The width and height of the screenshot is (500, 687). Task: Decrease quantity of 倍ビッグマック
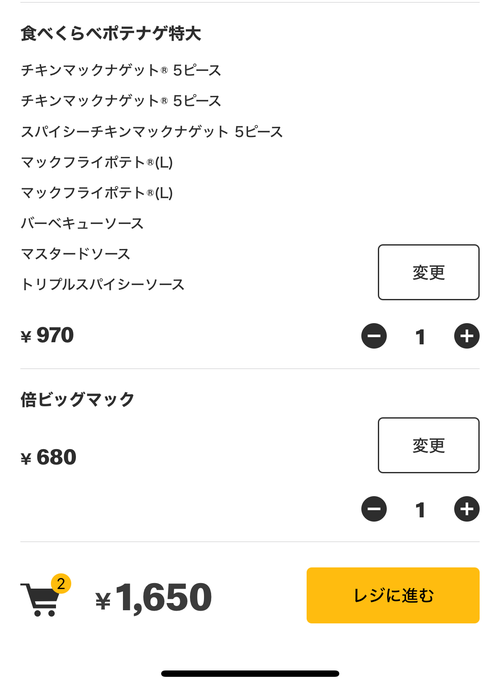374,509
